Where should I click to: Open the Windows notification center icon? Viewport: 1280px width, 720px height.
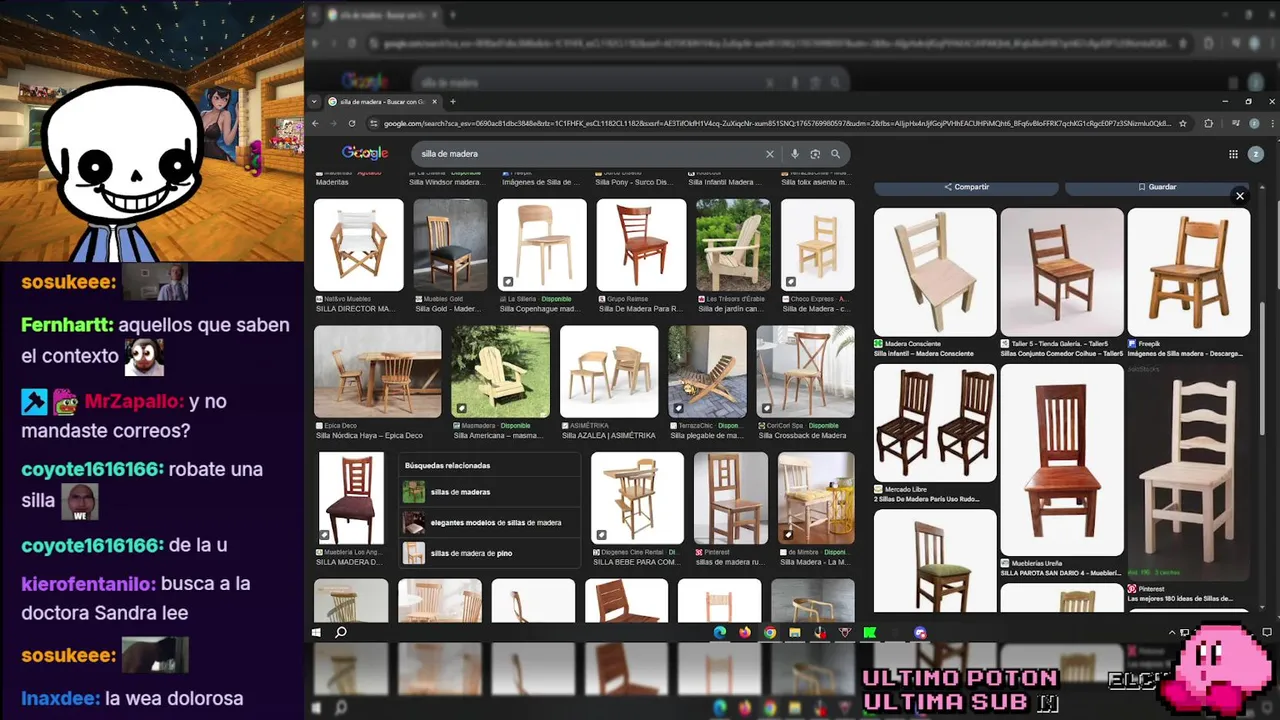click(1267, 632)
